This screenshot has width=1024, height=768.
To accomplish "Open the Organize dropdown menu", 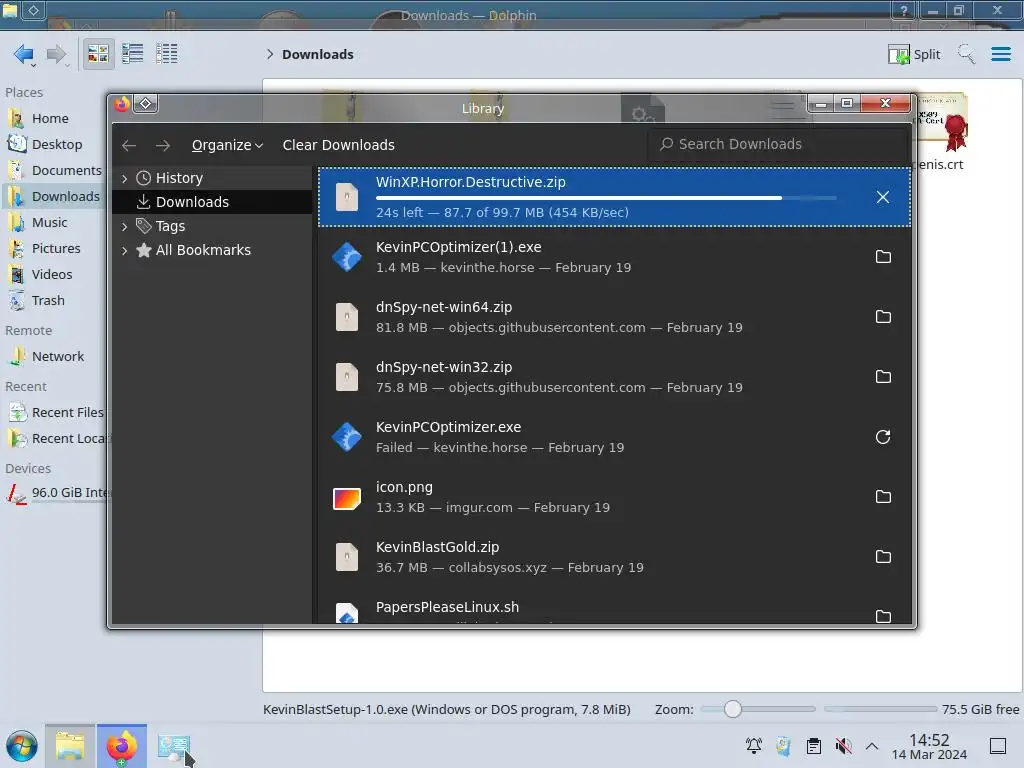I will [x=227, y=145].
